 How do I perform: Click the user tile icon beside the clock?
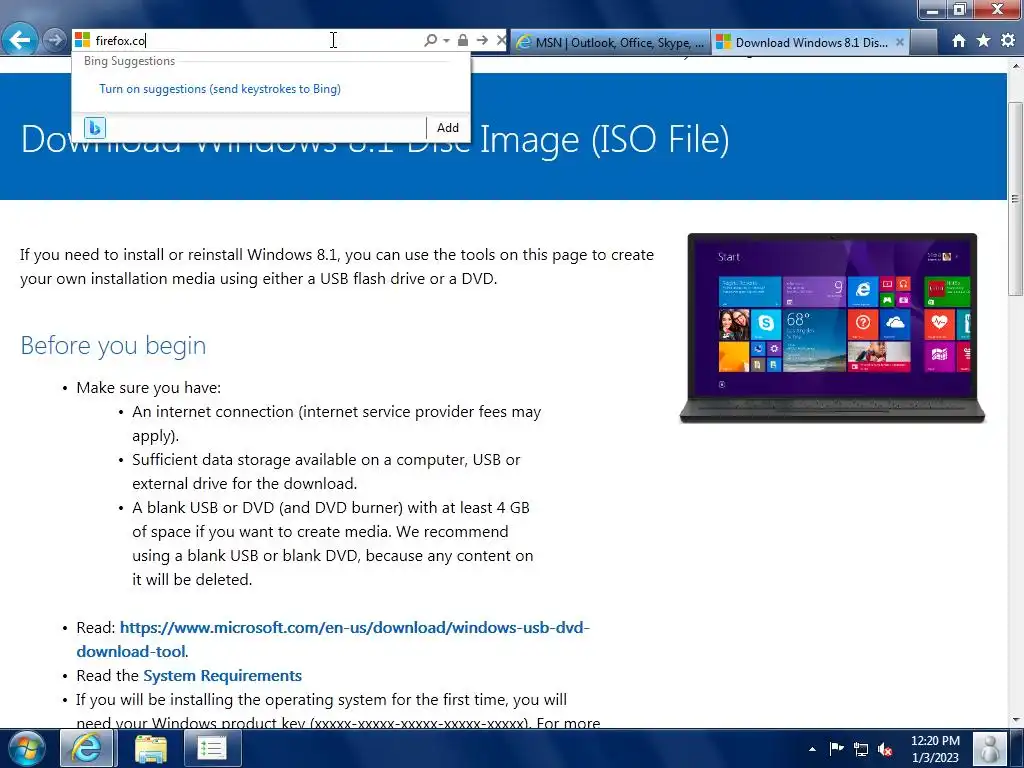(989, 748)
